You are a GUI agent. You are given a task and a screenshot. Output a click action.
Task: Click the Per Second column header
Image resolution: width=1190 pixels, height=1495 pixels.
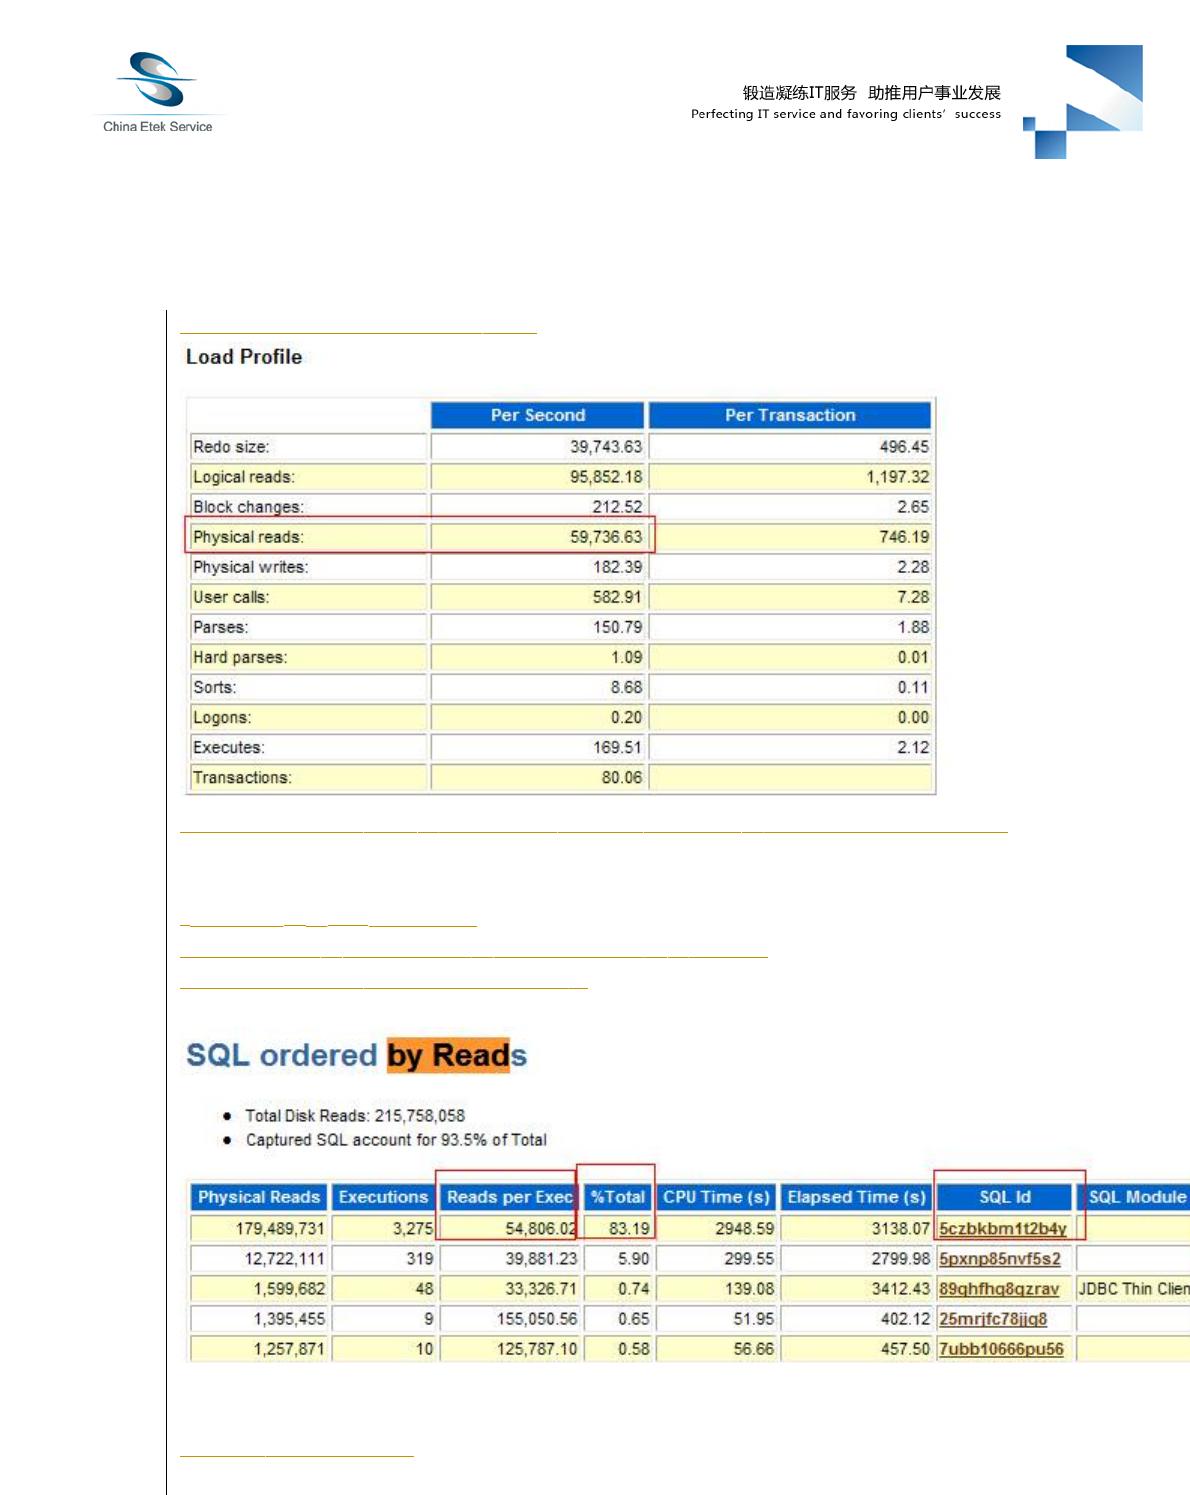(538, 415)
